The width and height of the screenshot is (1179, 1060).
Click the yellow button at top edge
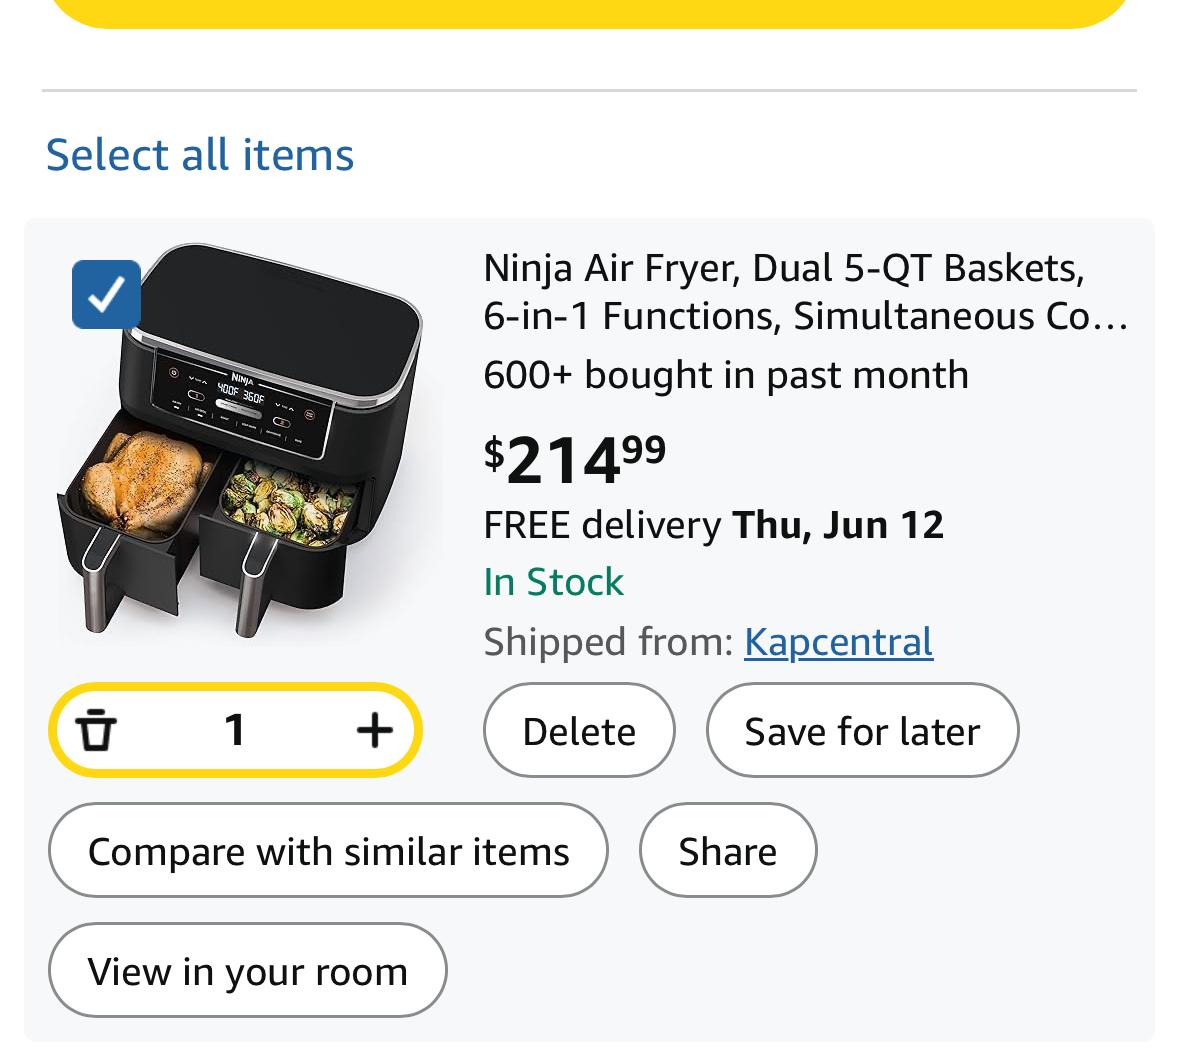coord(590,14)
